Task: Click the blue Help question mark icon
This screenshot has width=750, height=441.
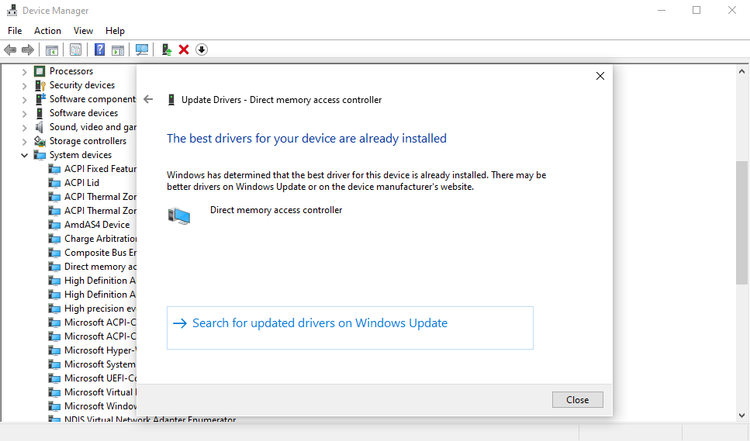Action: (99, 50)
